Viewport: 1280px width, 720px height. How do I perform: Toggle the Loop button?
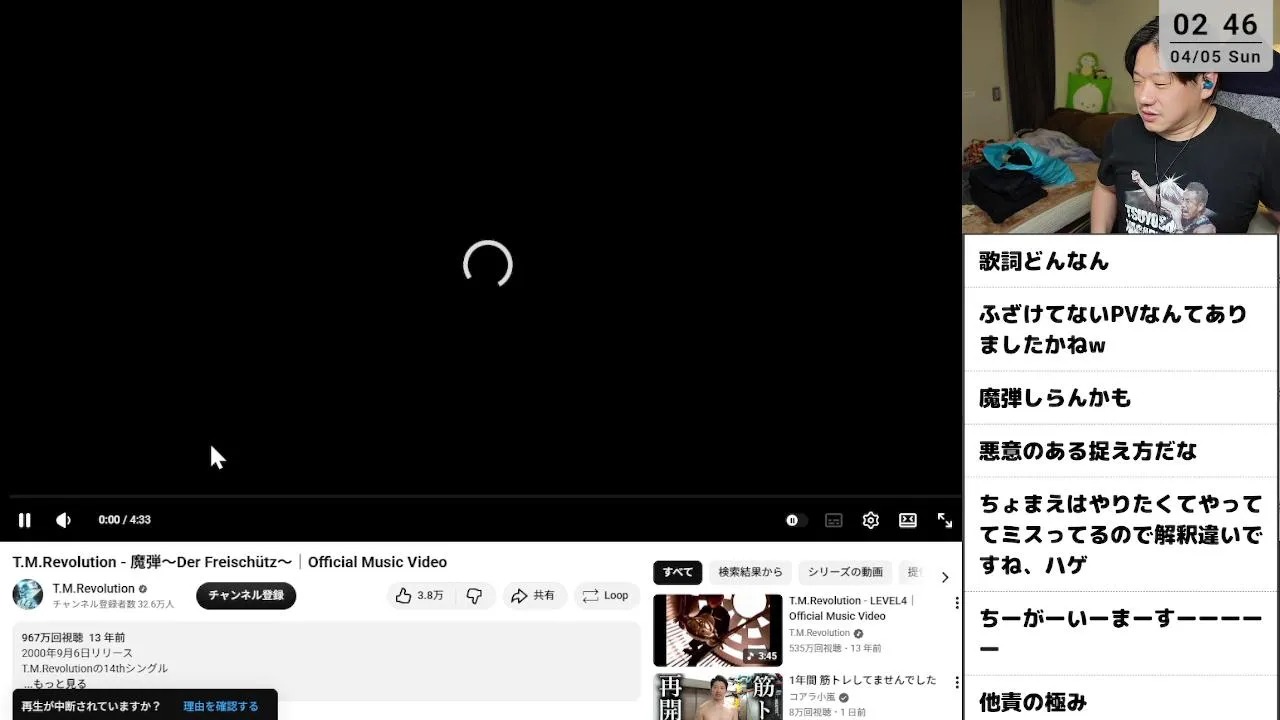[606, 595]
